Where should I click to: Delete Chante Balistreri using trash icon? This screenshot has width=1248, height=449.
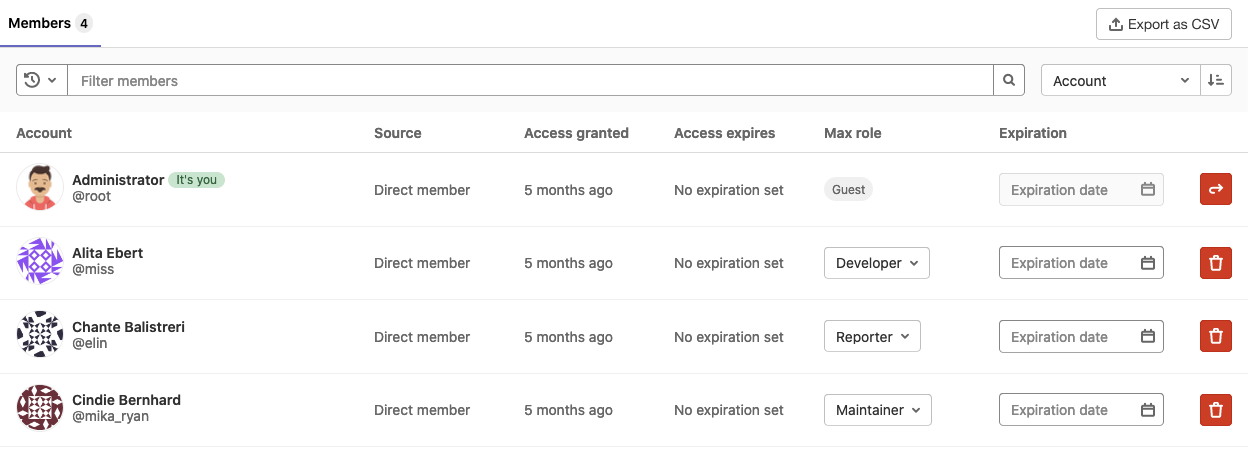[1215, 337]
